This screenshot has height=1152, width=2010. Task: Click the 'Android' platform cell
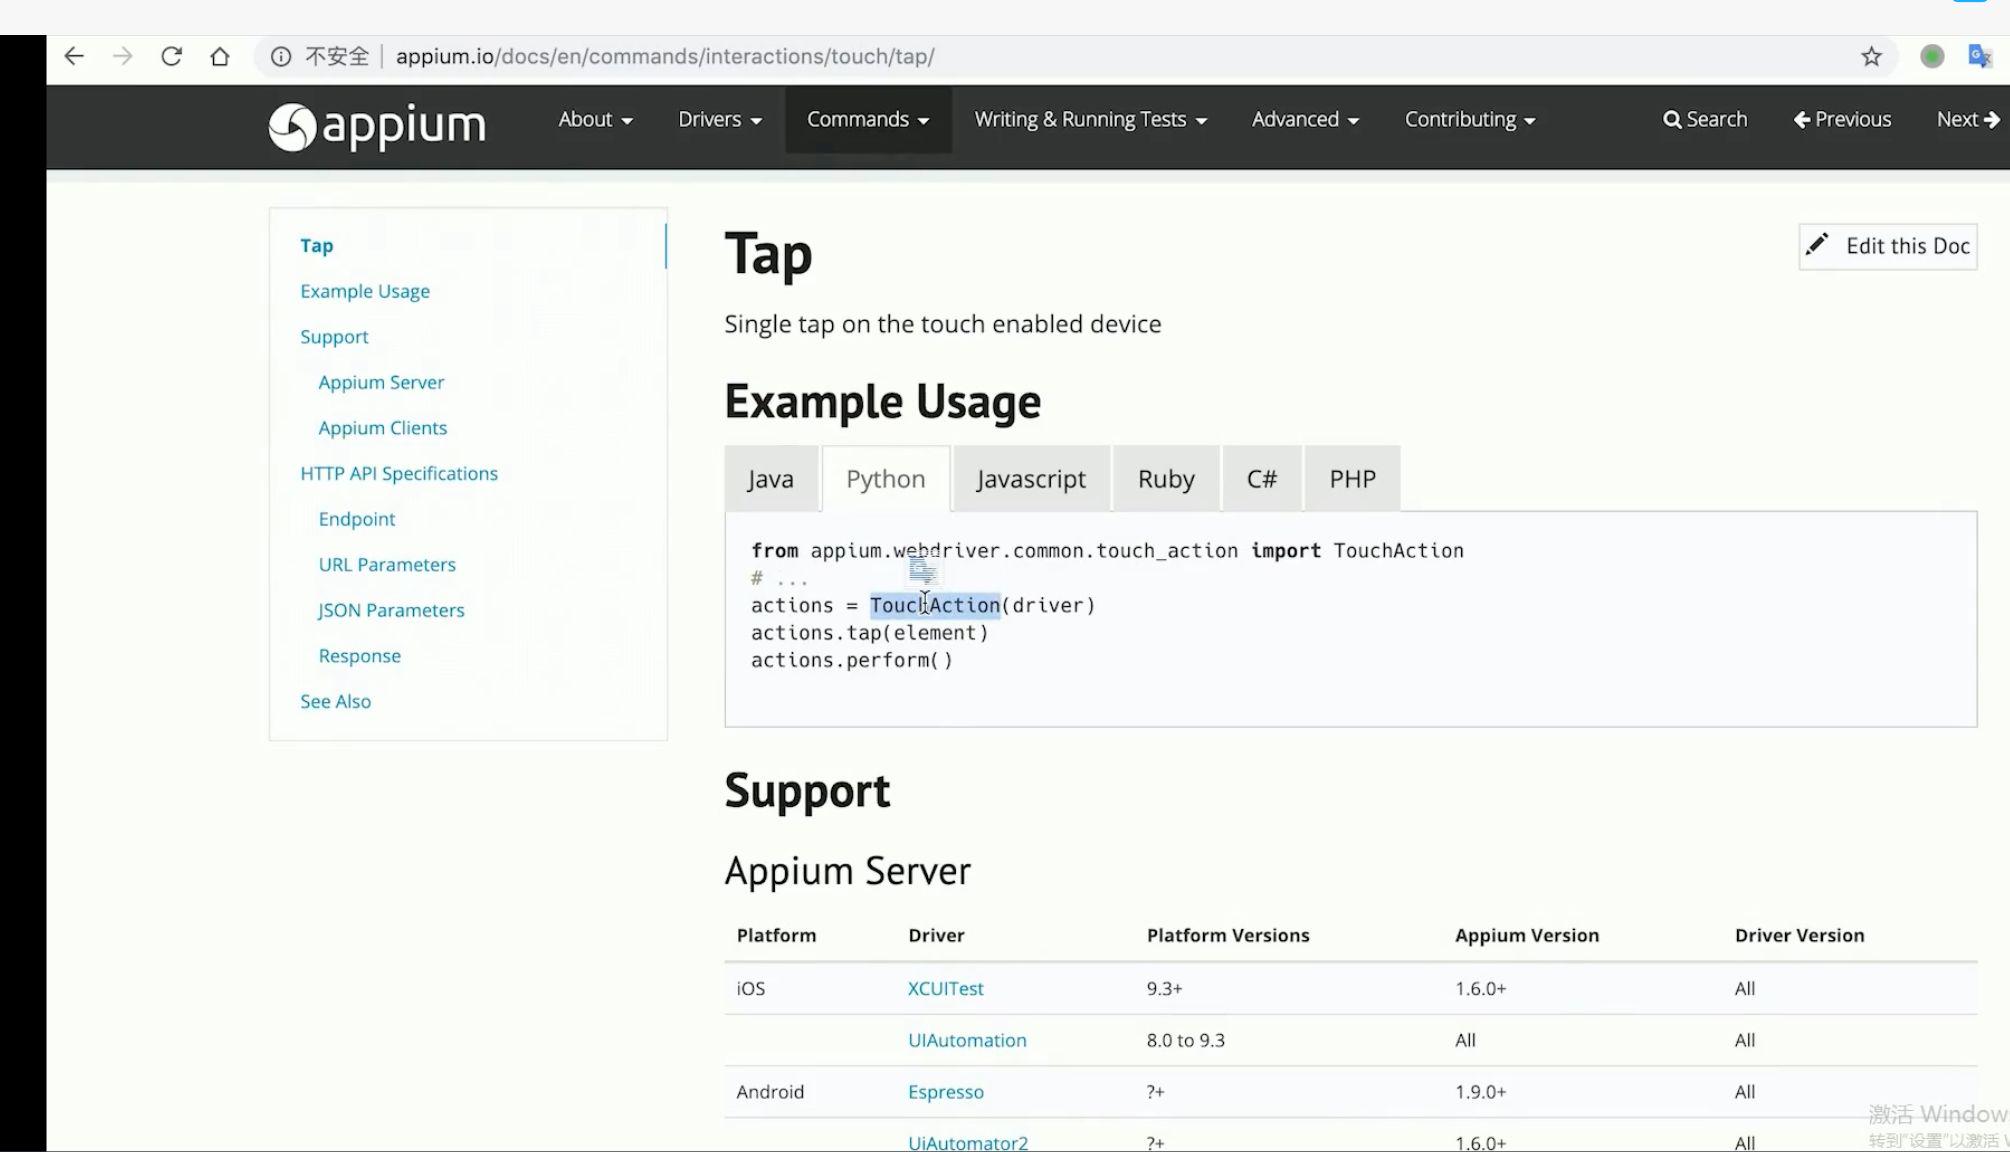point(770,1092)
